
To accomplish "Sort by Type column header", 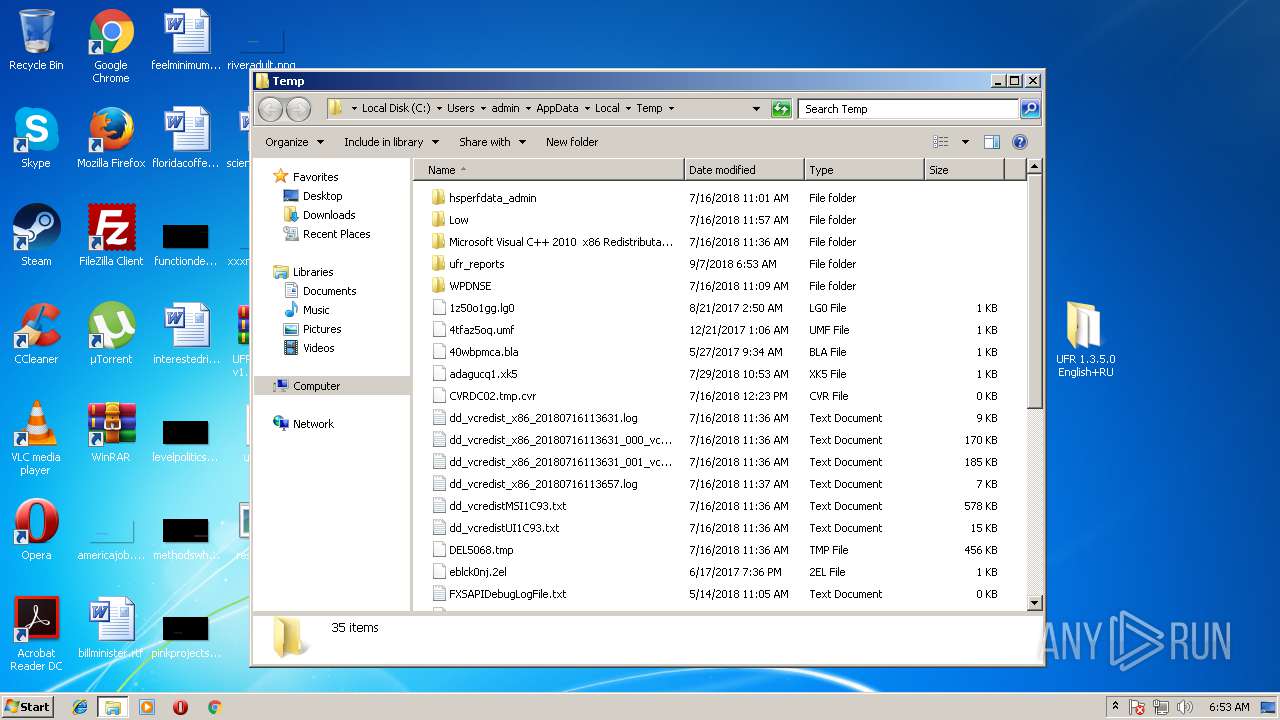I will tap(864, 170).
